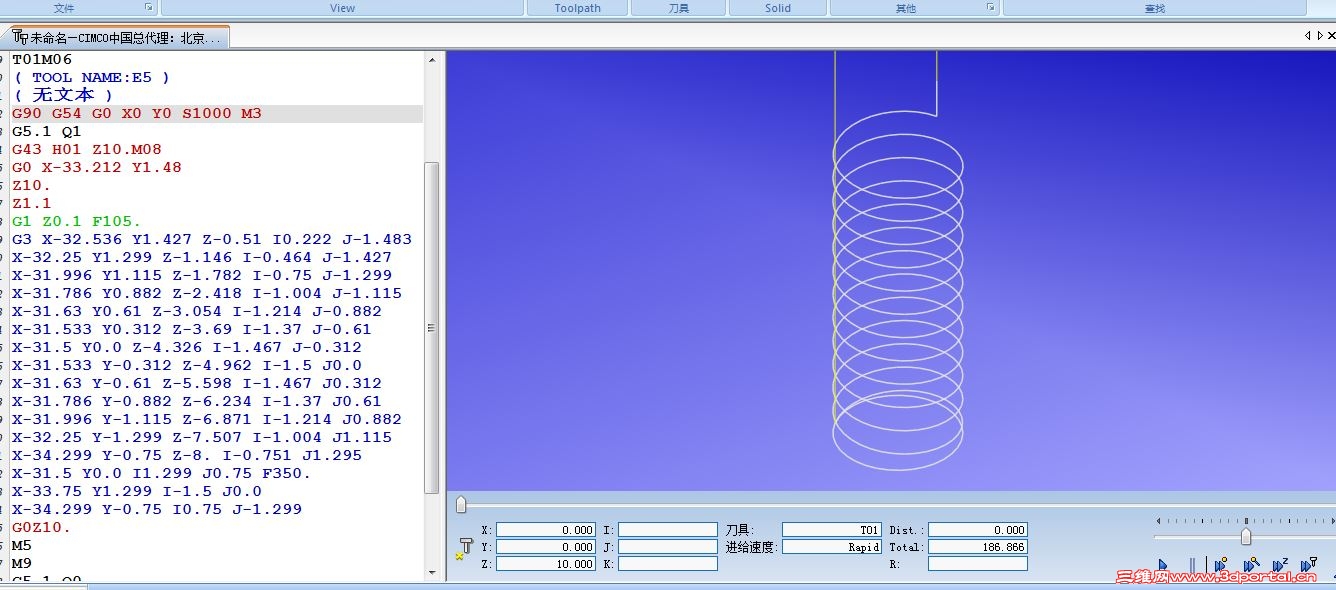Pause the backplot simulation
Viewport: 1336px width, 590px height.
coord(1192,566)
